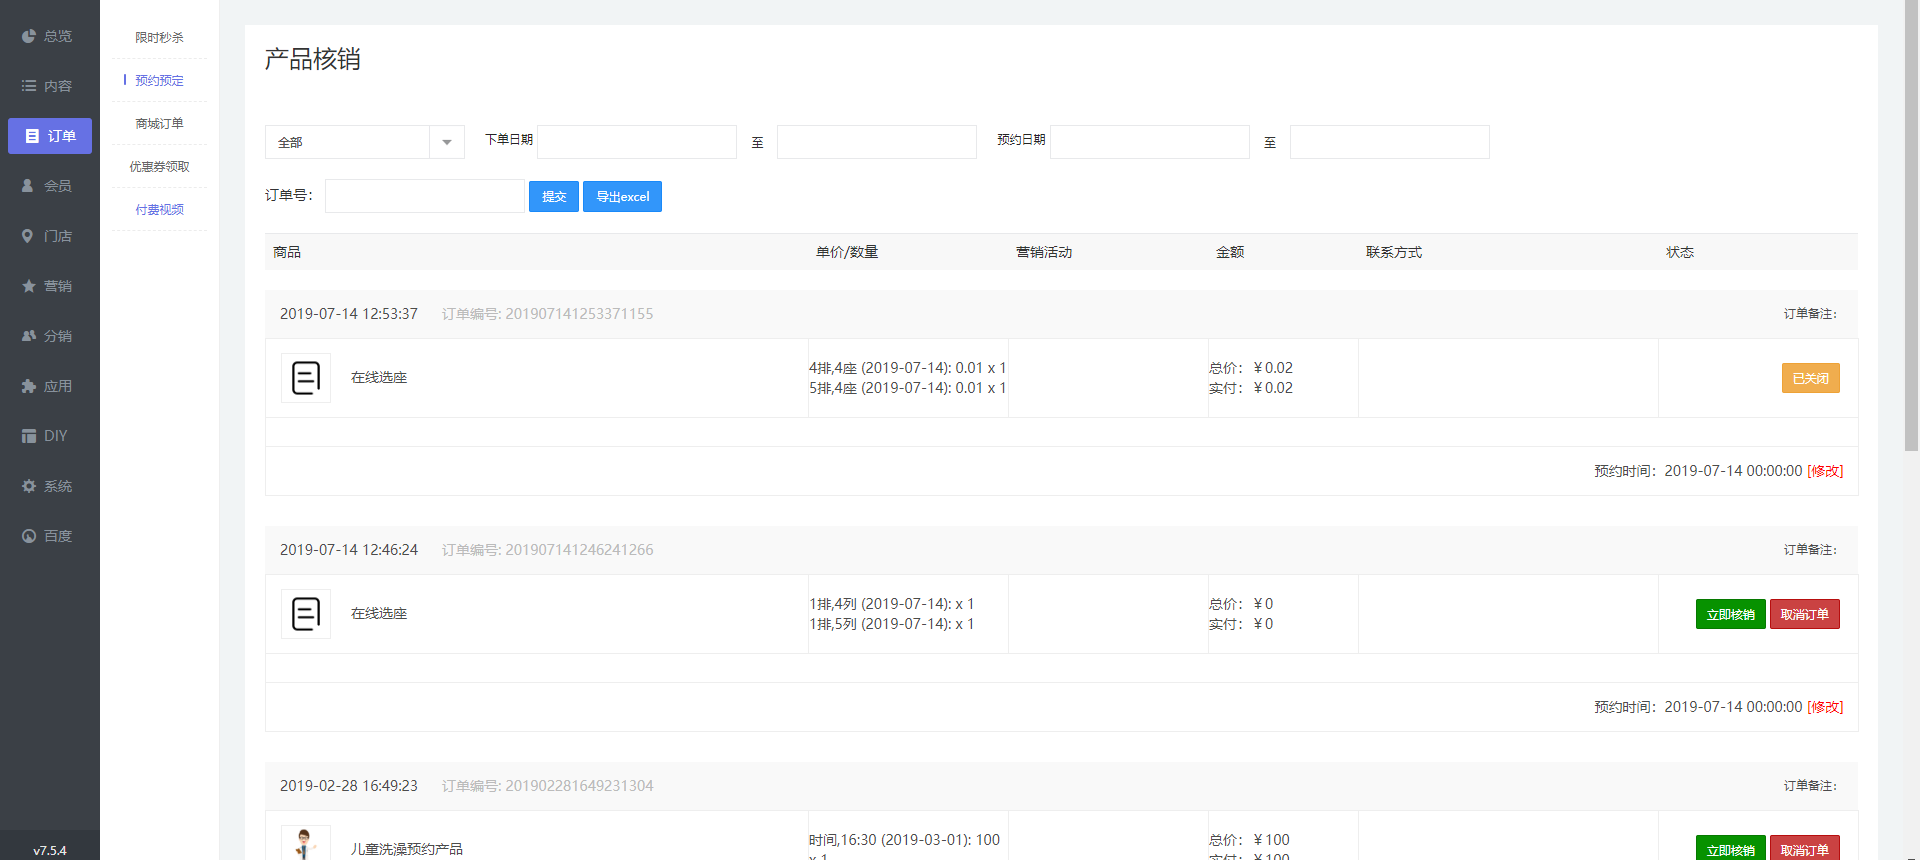
Task: Open the 百度 sidebar item
Action: tap(49, 536)
